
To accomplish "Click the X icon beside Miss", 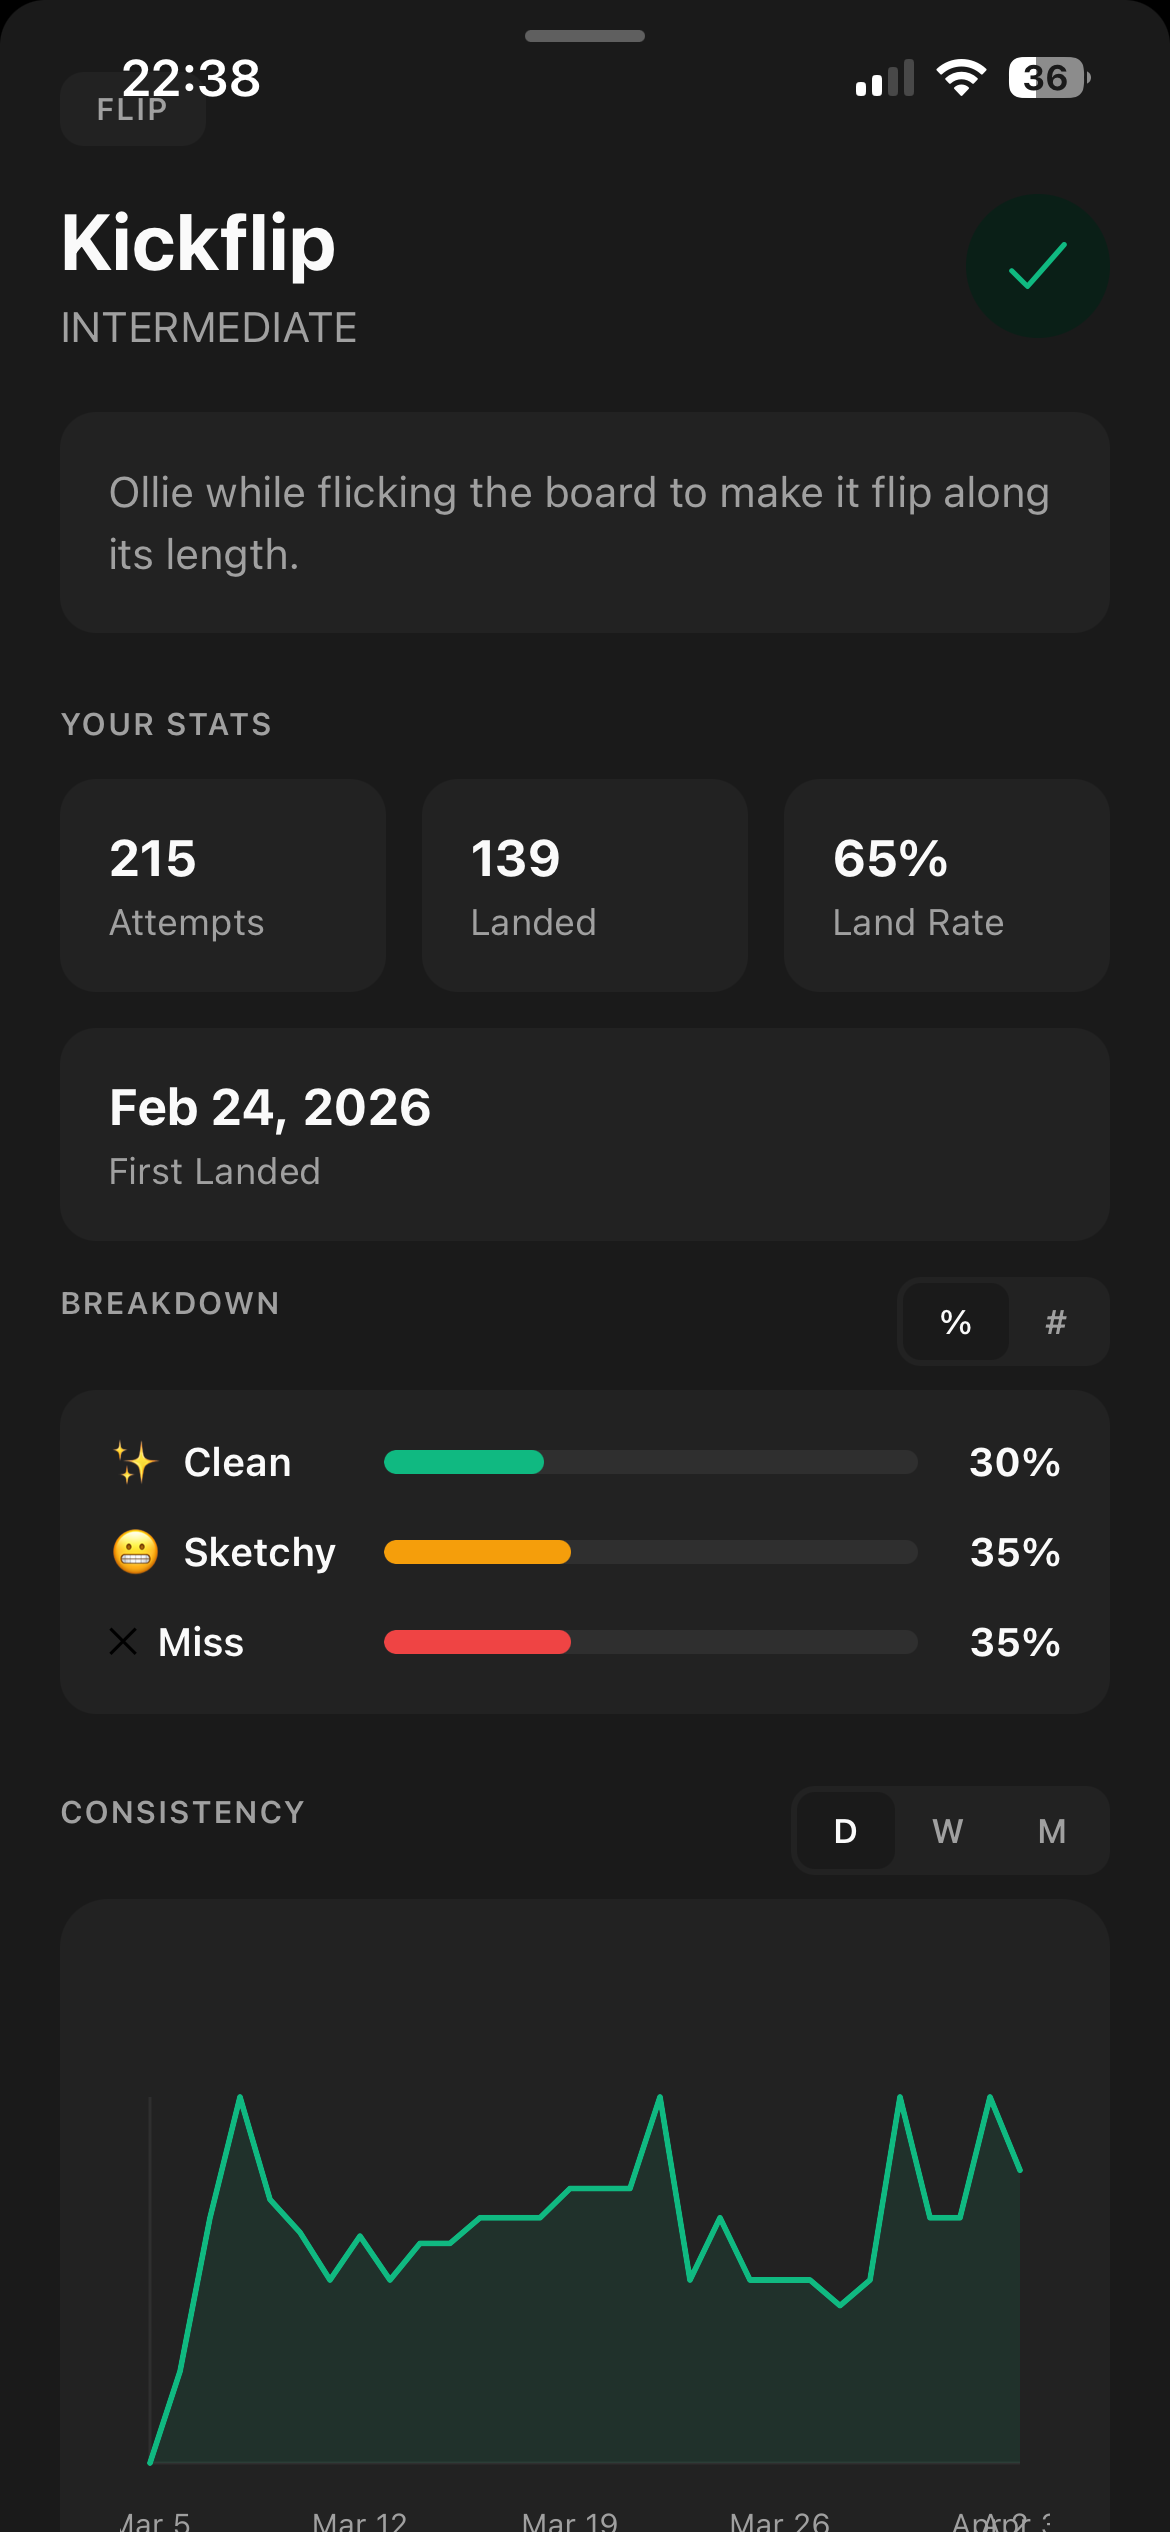I will pos(122,1642).
